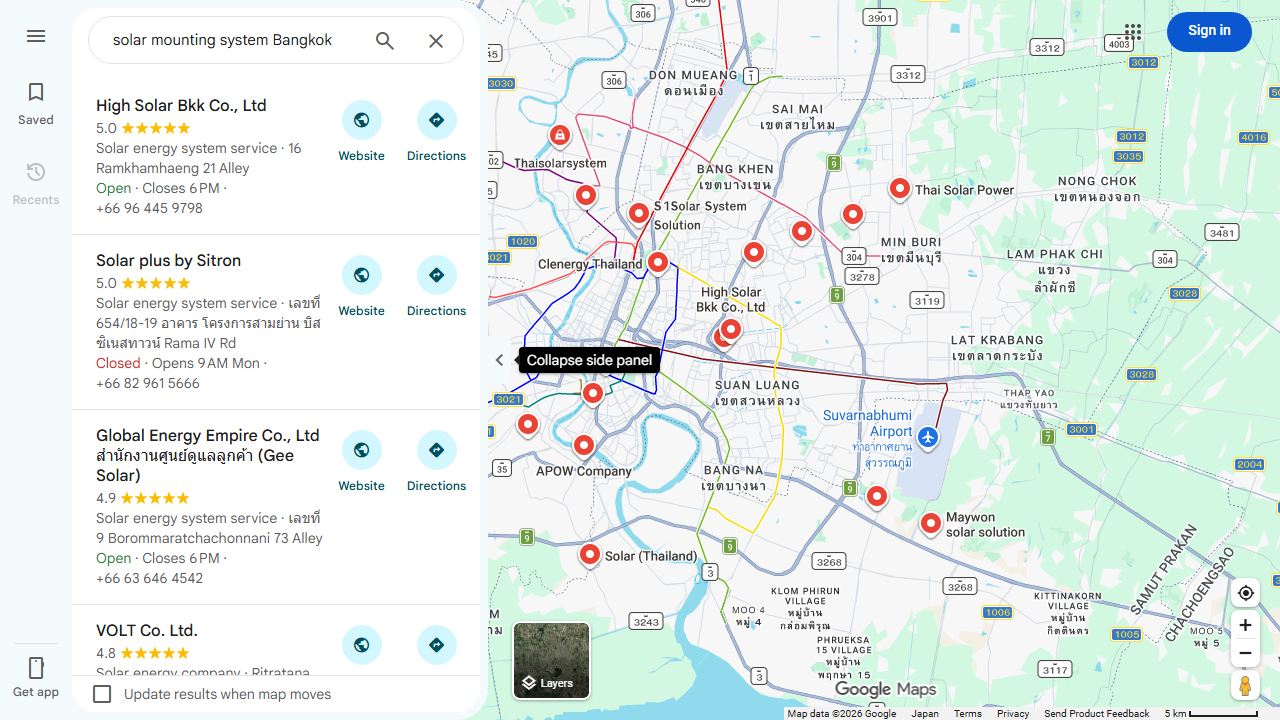The width and height of the screenshot is (1280, 720).
Task: Open the Google apps grid
Action: (1132, 32)
